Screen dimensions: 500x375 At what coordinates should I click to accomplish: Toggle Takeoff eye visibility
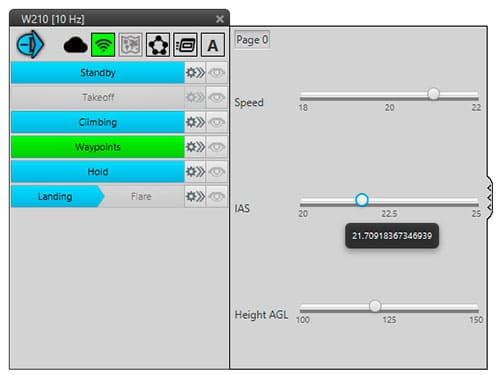217,97
